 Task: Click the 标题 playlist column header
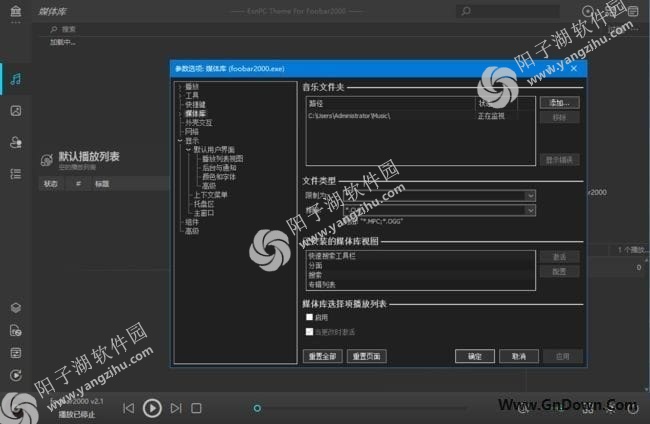point(102,184)
